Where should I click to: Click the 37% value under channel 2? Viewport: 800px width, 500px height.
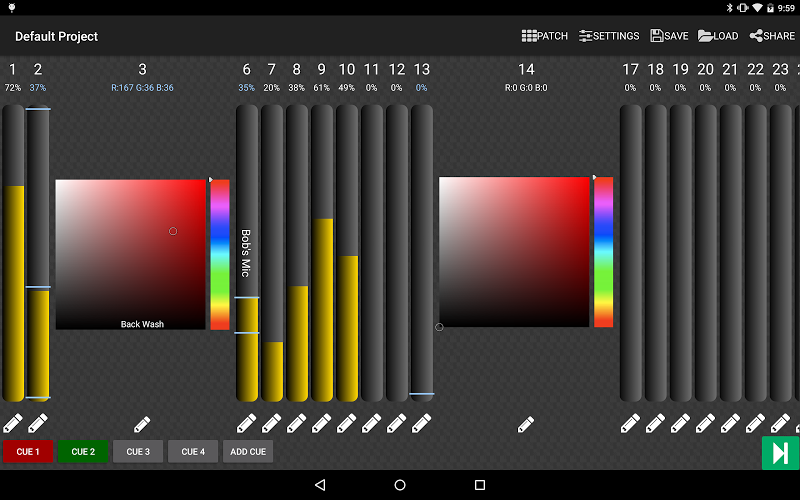[x=38, y=88]
